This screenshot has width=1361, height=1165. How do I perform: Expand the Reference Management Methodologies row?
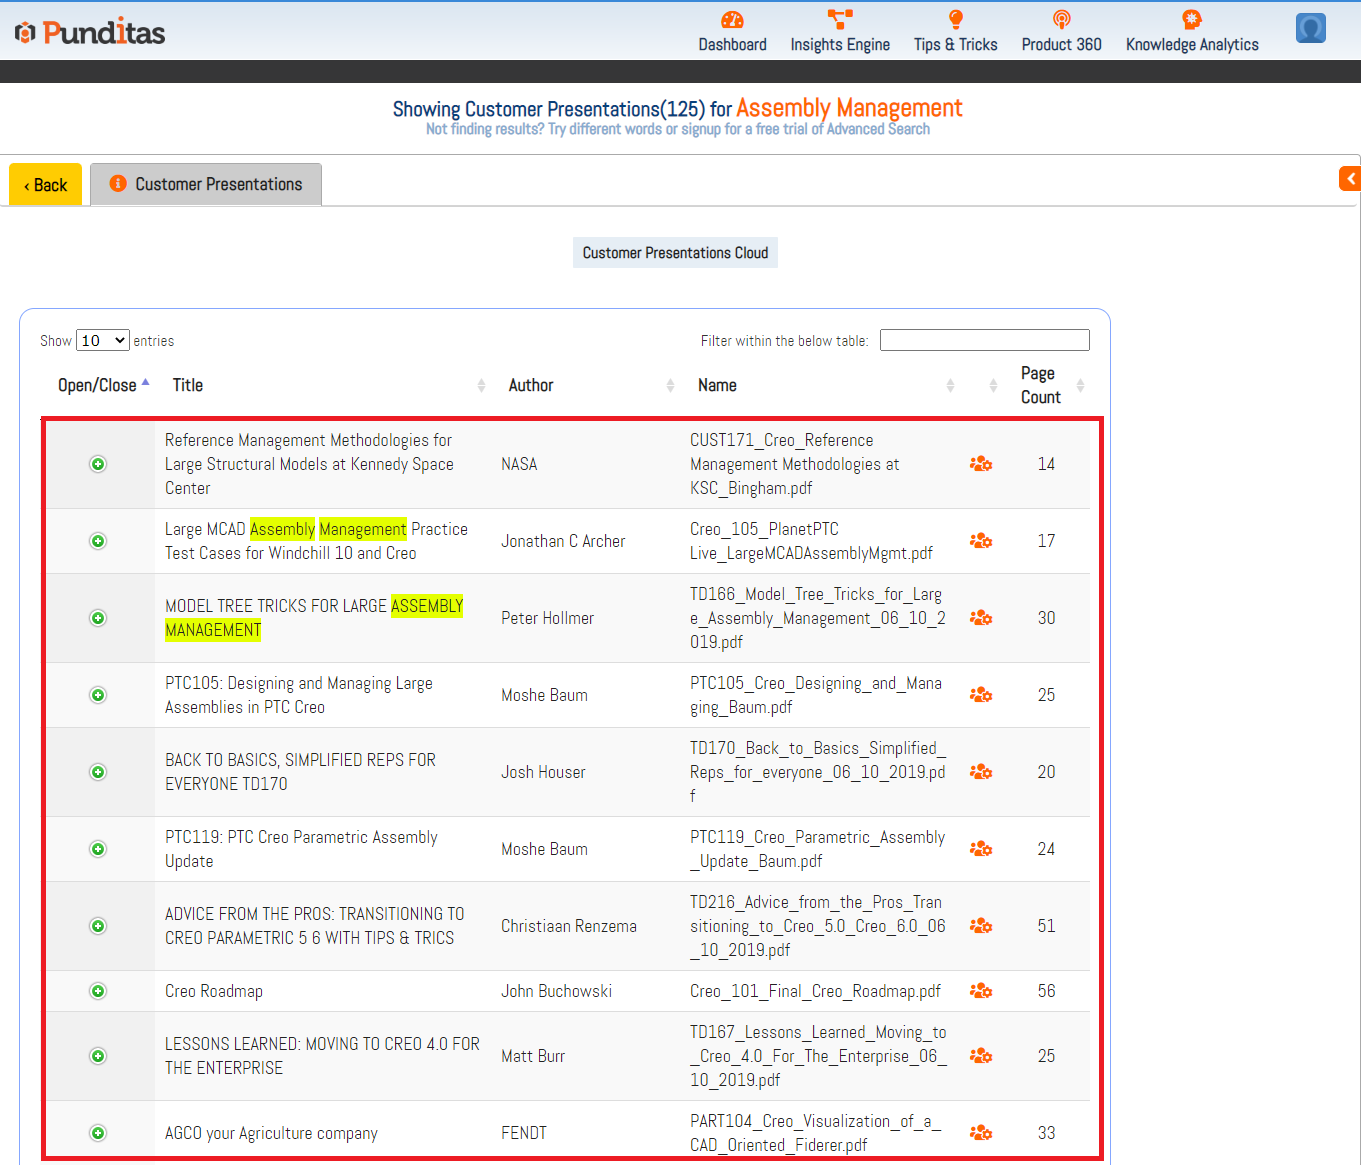tap(97, 464)
